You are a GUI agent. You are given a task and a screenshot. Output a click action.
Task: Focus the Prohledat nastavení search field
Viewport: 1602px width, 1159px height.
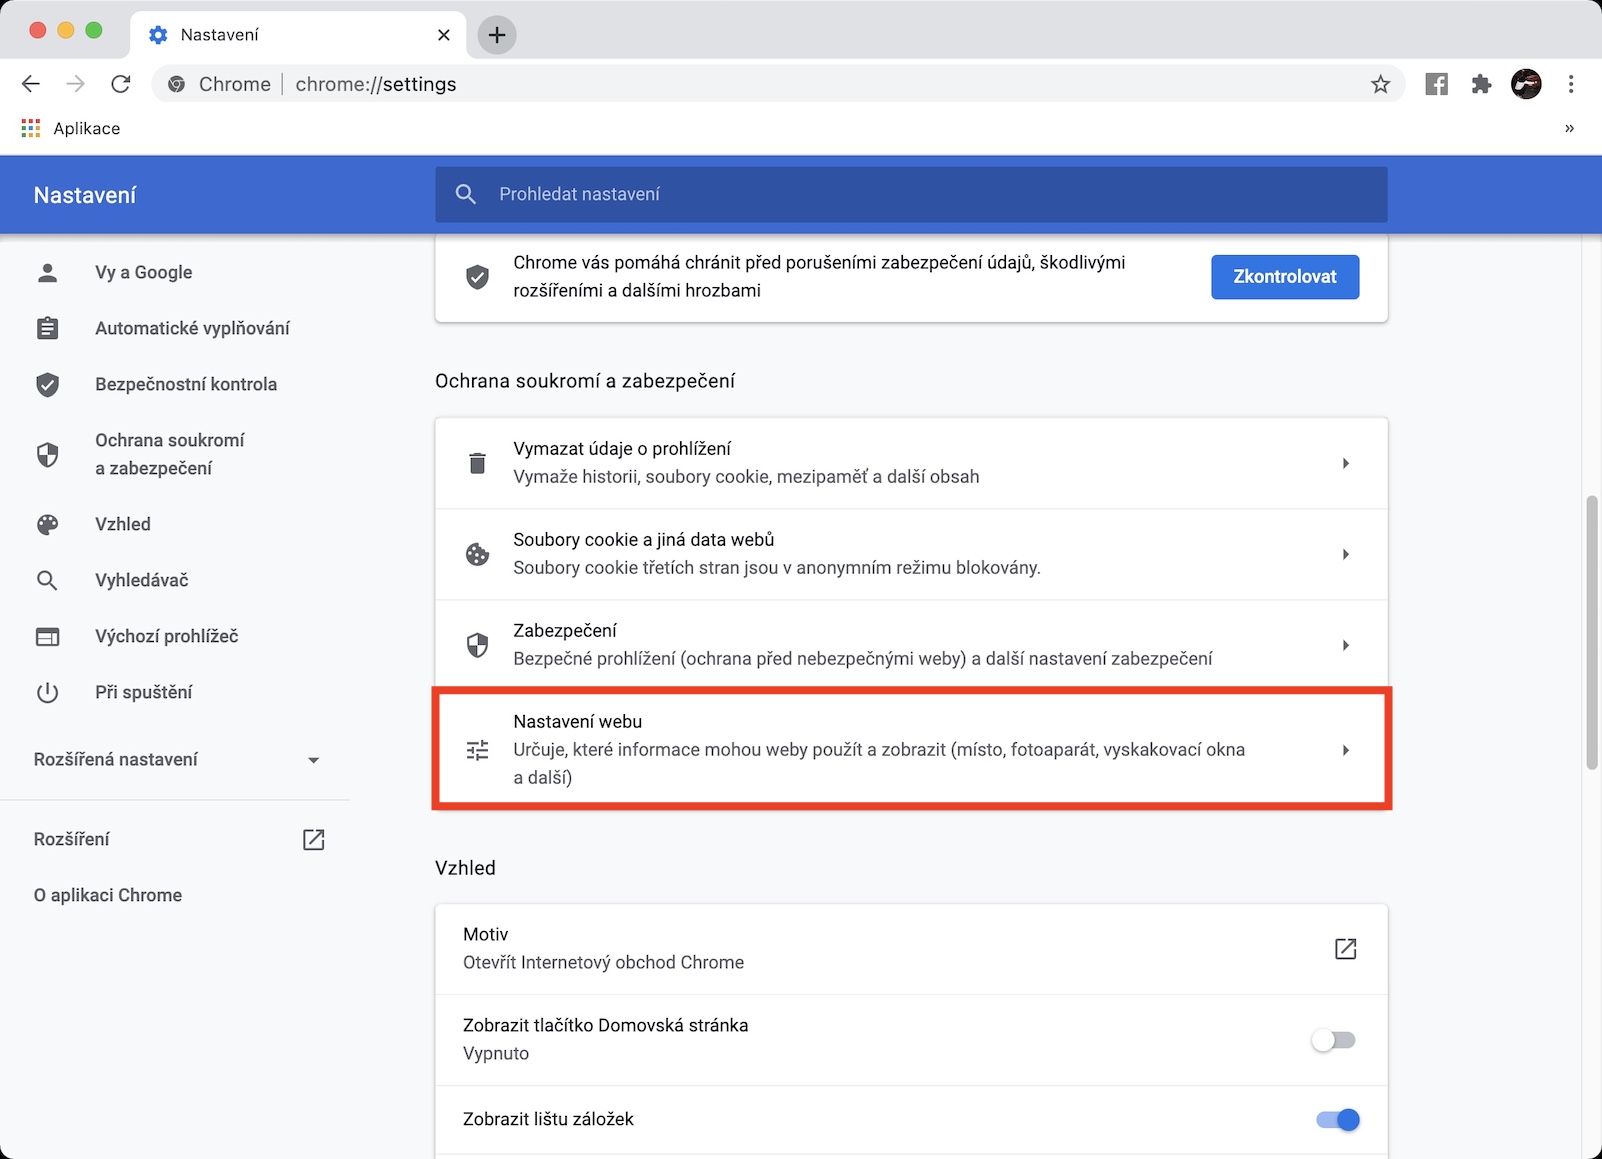(910, 194)
